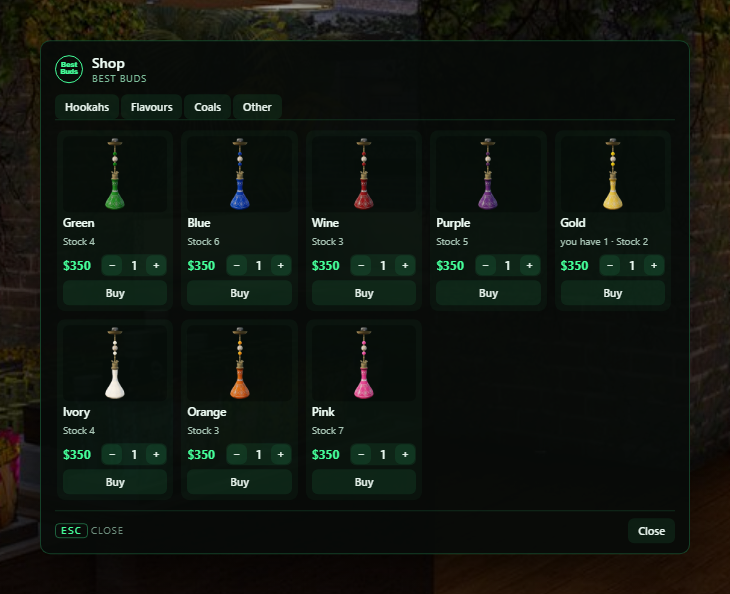
Task: Buy the Green hookah
Action: [115, 293]
